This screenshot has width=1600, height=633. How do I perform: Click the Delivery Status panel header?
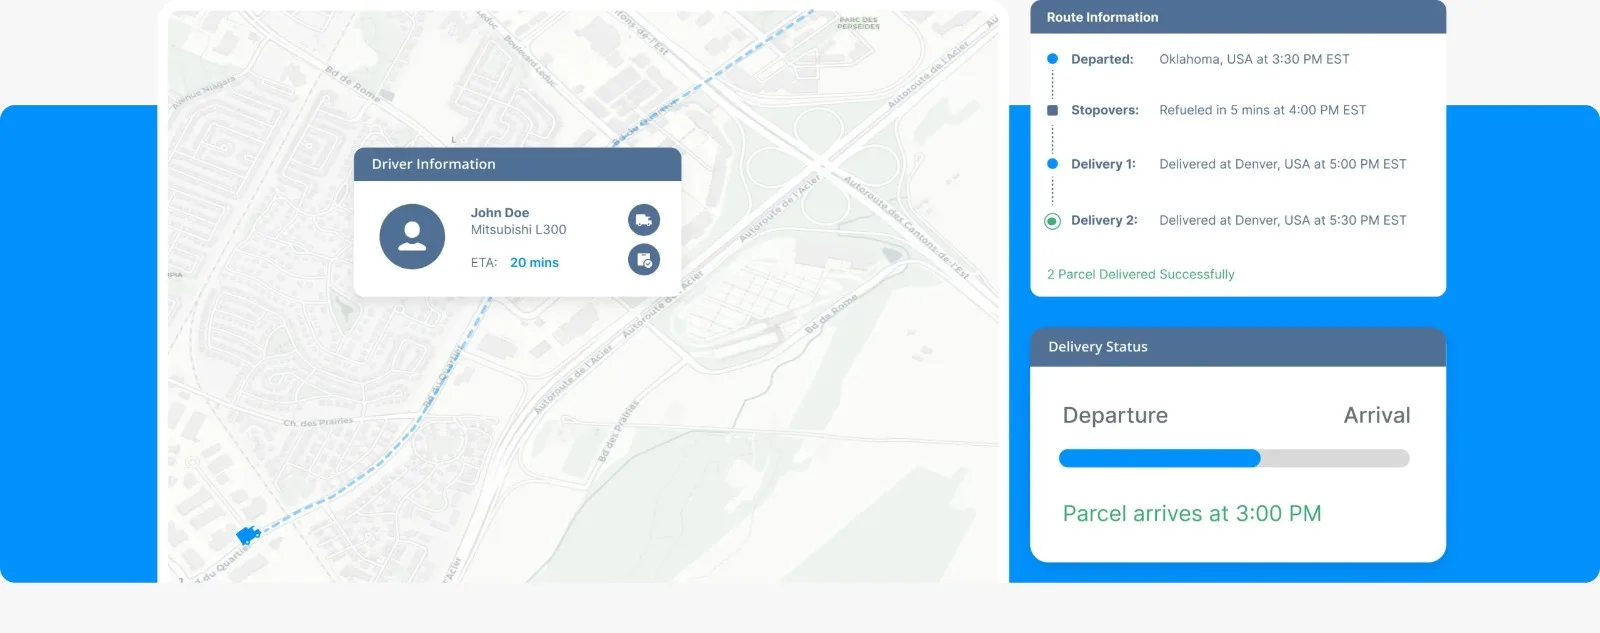[1237, 347]
